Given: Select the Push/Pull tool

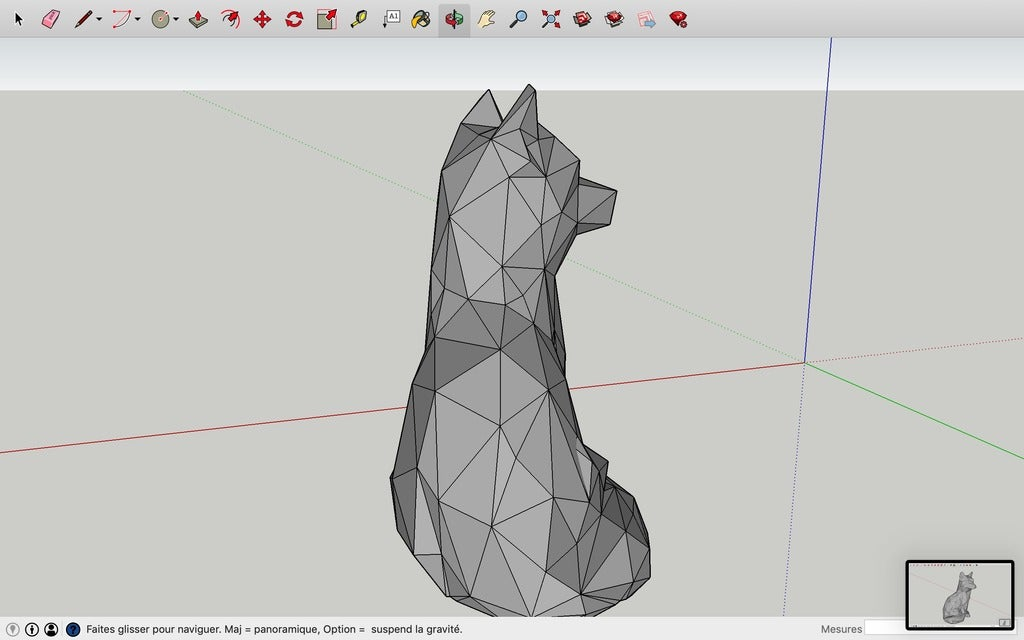Looking at the screenshot, I should [x=198, y=18].
